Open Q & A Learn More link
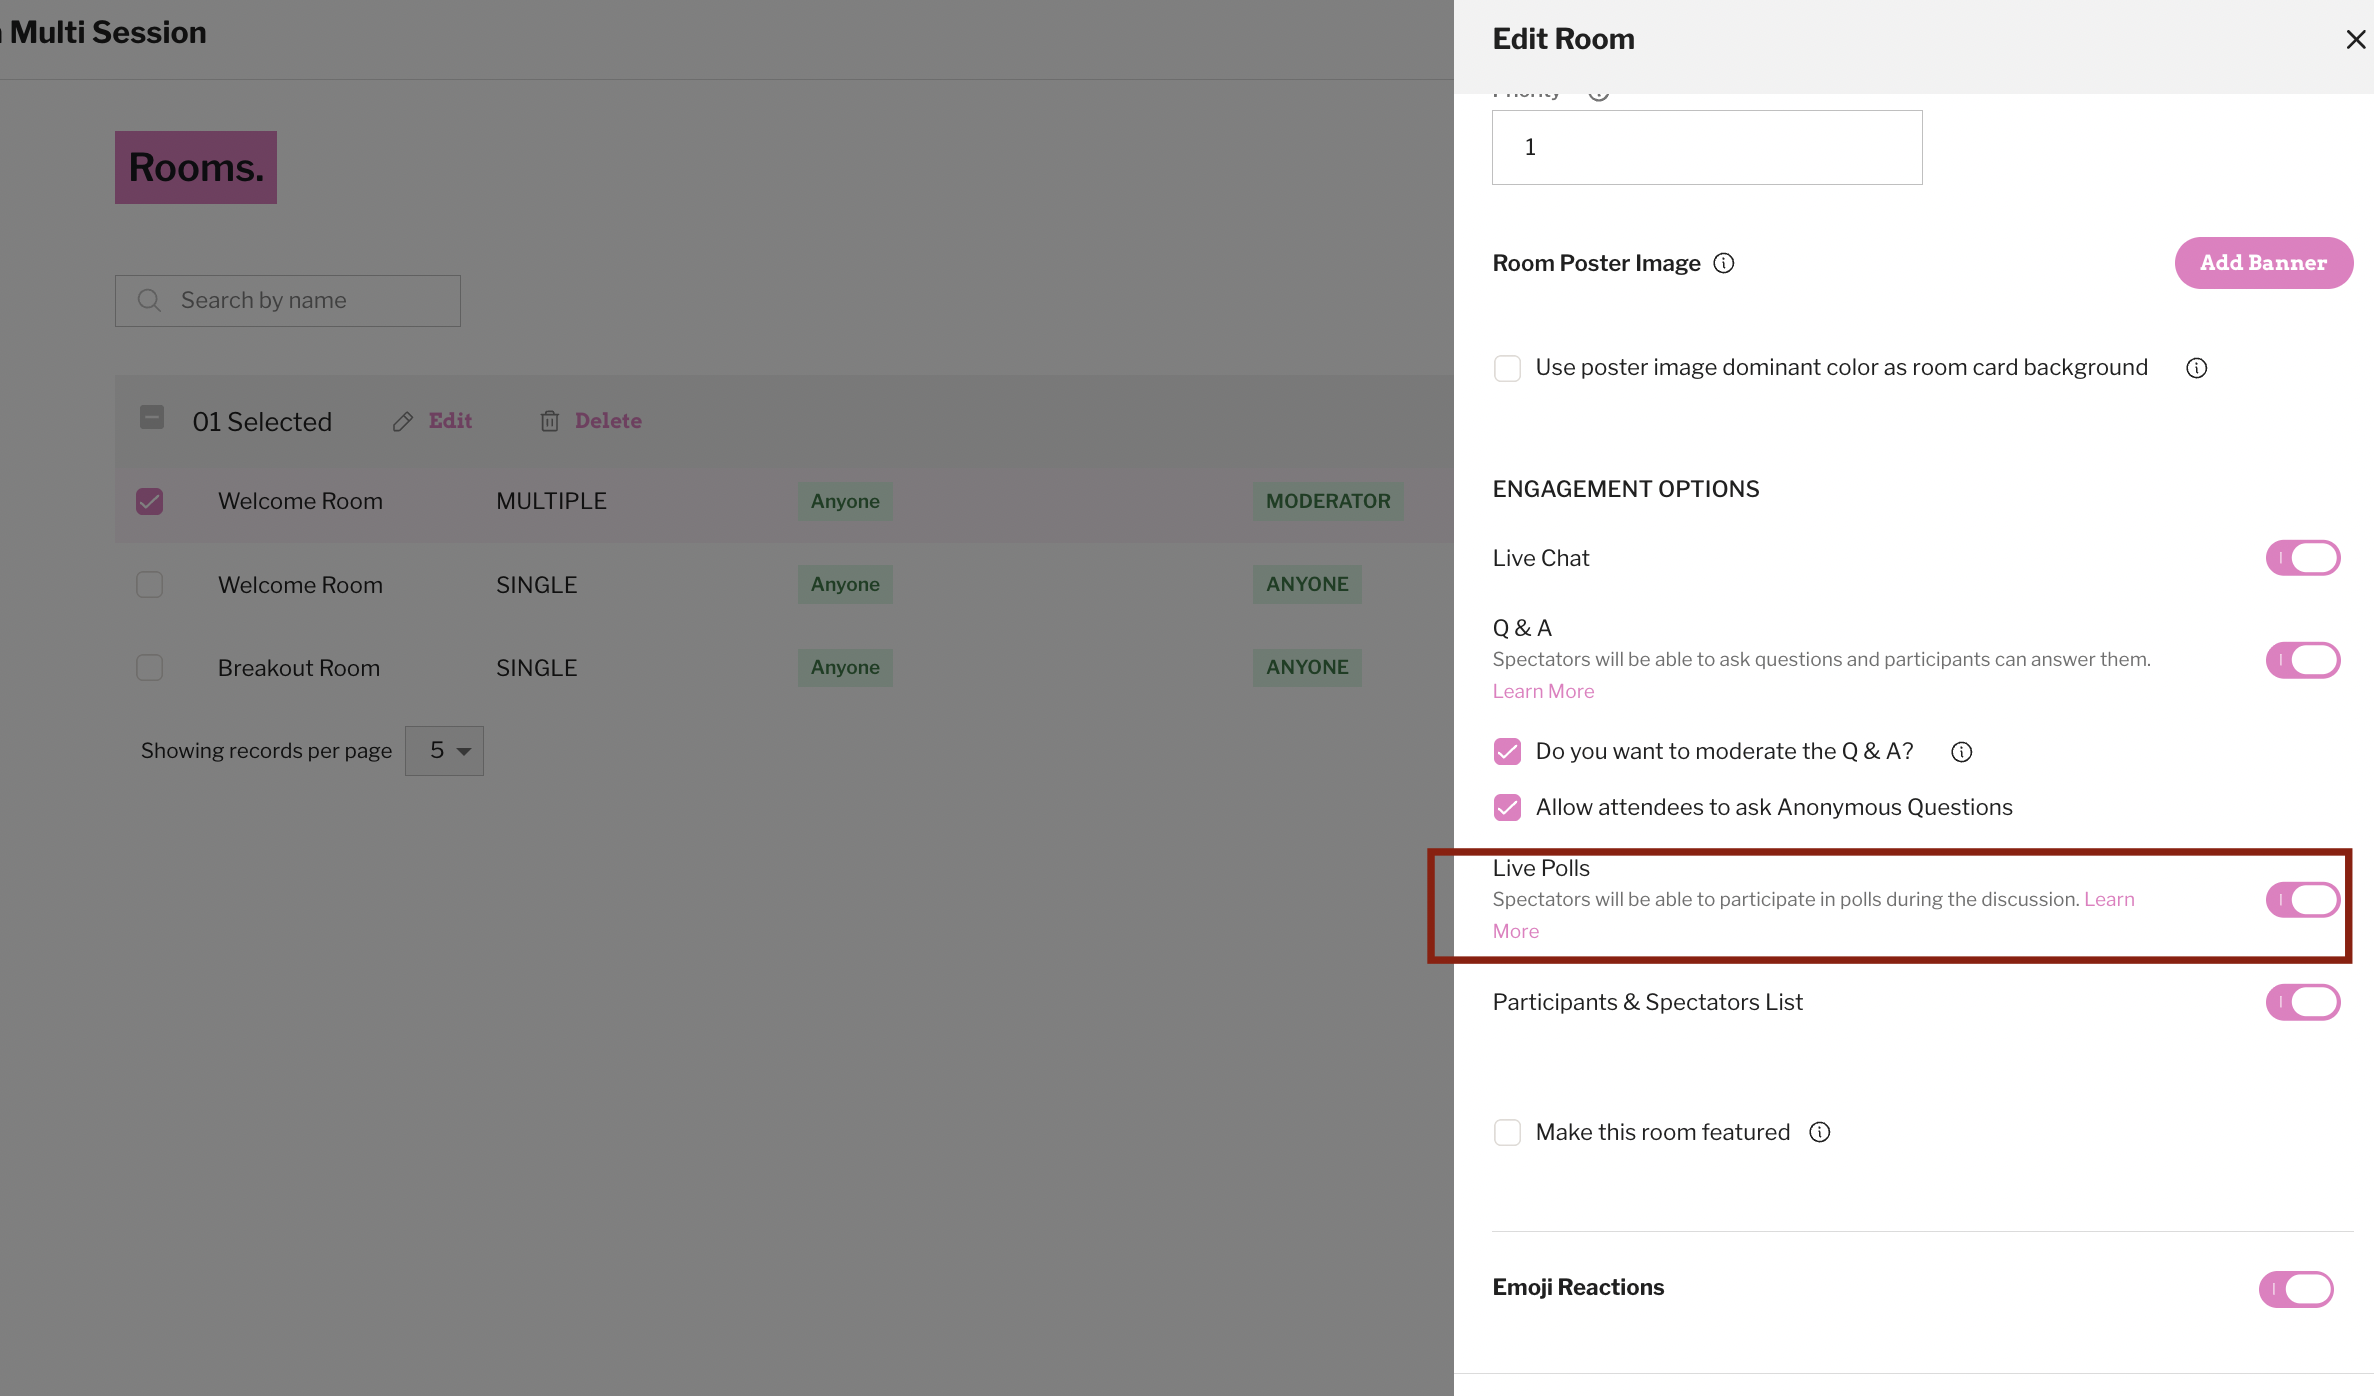 coord(1543,691)
